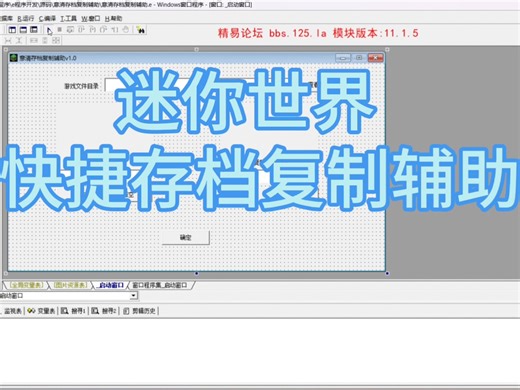This screenshot has height=390, width=520.
Task: Minimize the designed form window
Action: tap(343, 58)
